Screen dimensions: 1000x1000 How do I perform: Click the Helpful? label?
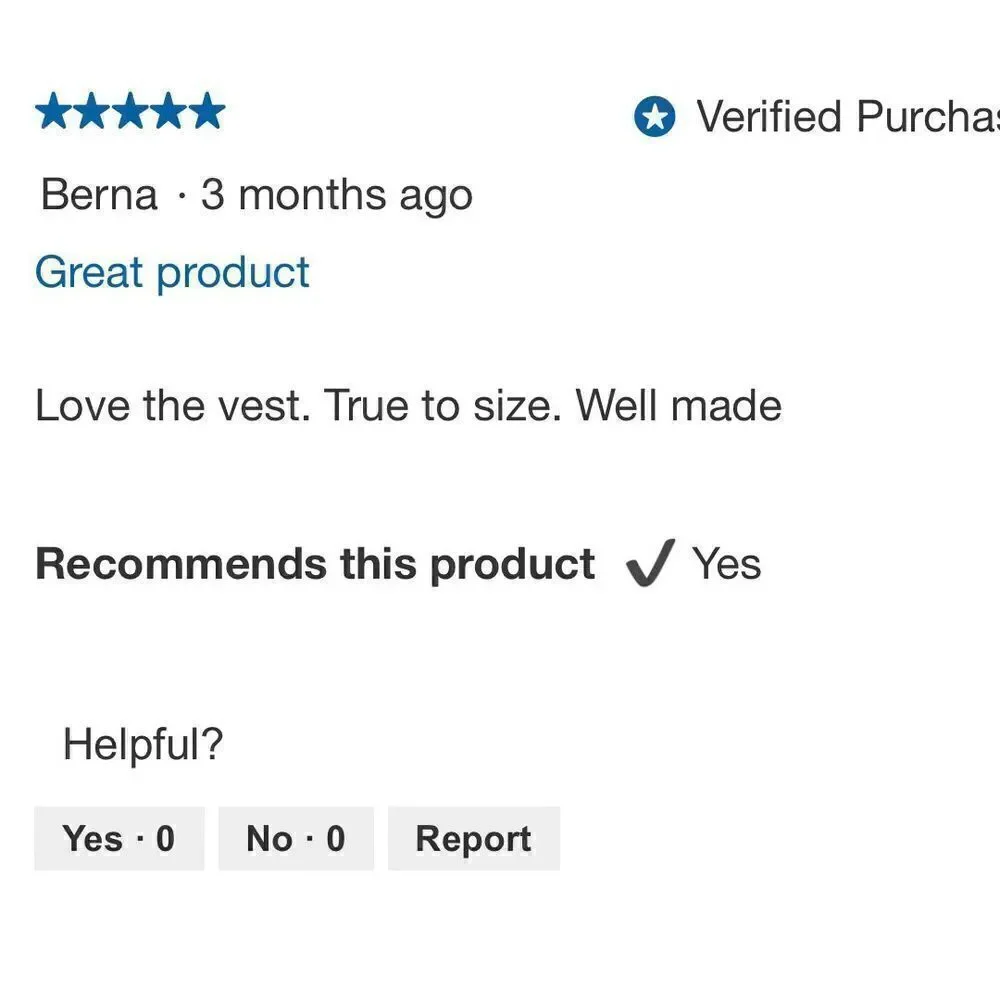tap(143, 744)
